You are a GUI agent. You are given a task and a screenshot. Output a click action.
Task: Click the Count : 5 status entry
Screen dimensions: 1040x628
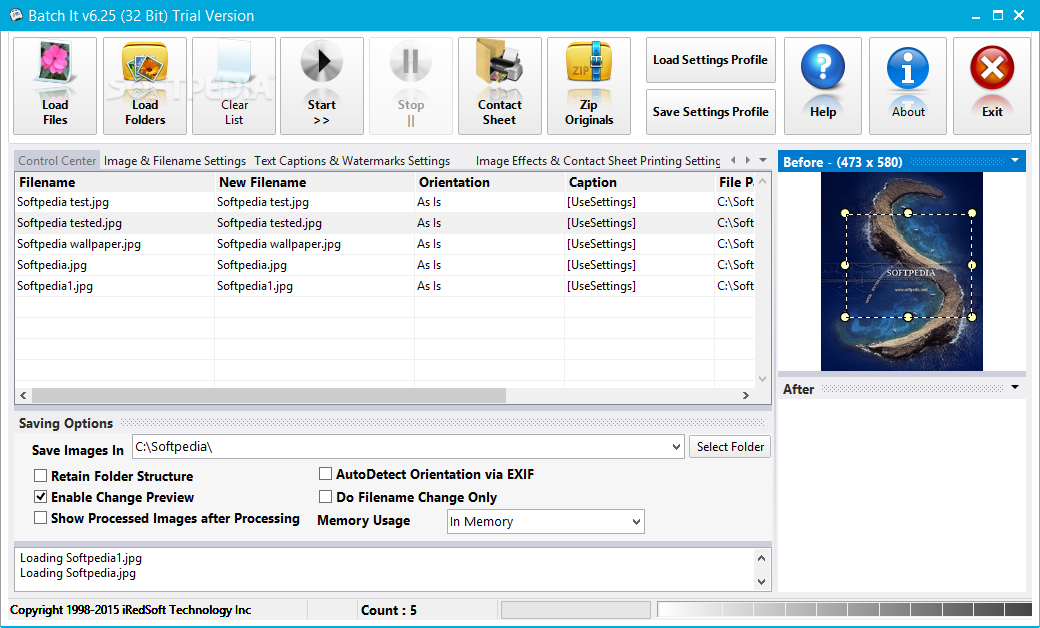(389, 610)
